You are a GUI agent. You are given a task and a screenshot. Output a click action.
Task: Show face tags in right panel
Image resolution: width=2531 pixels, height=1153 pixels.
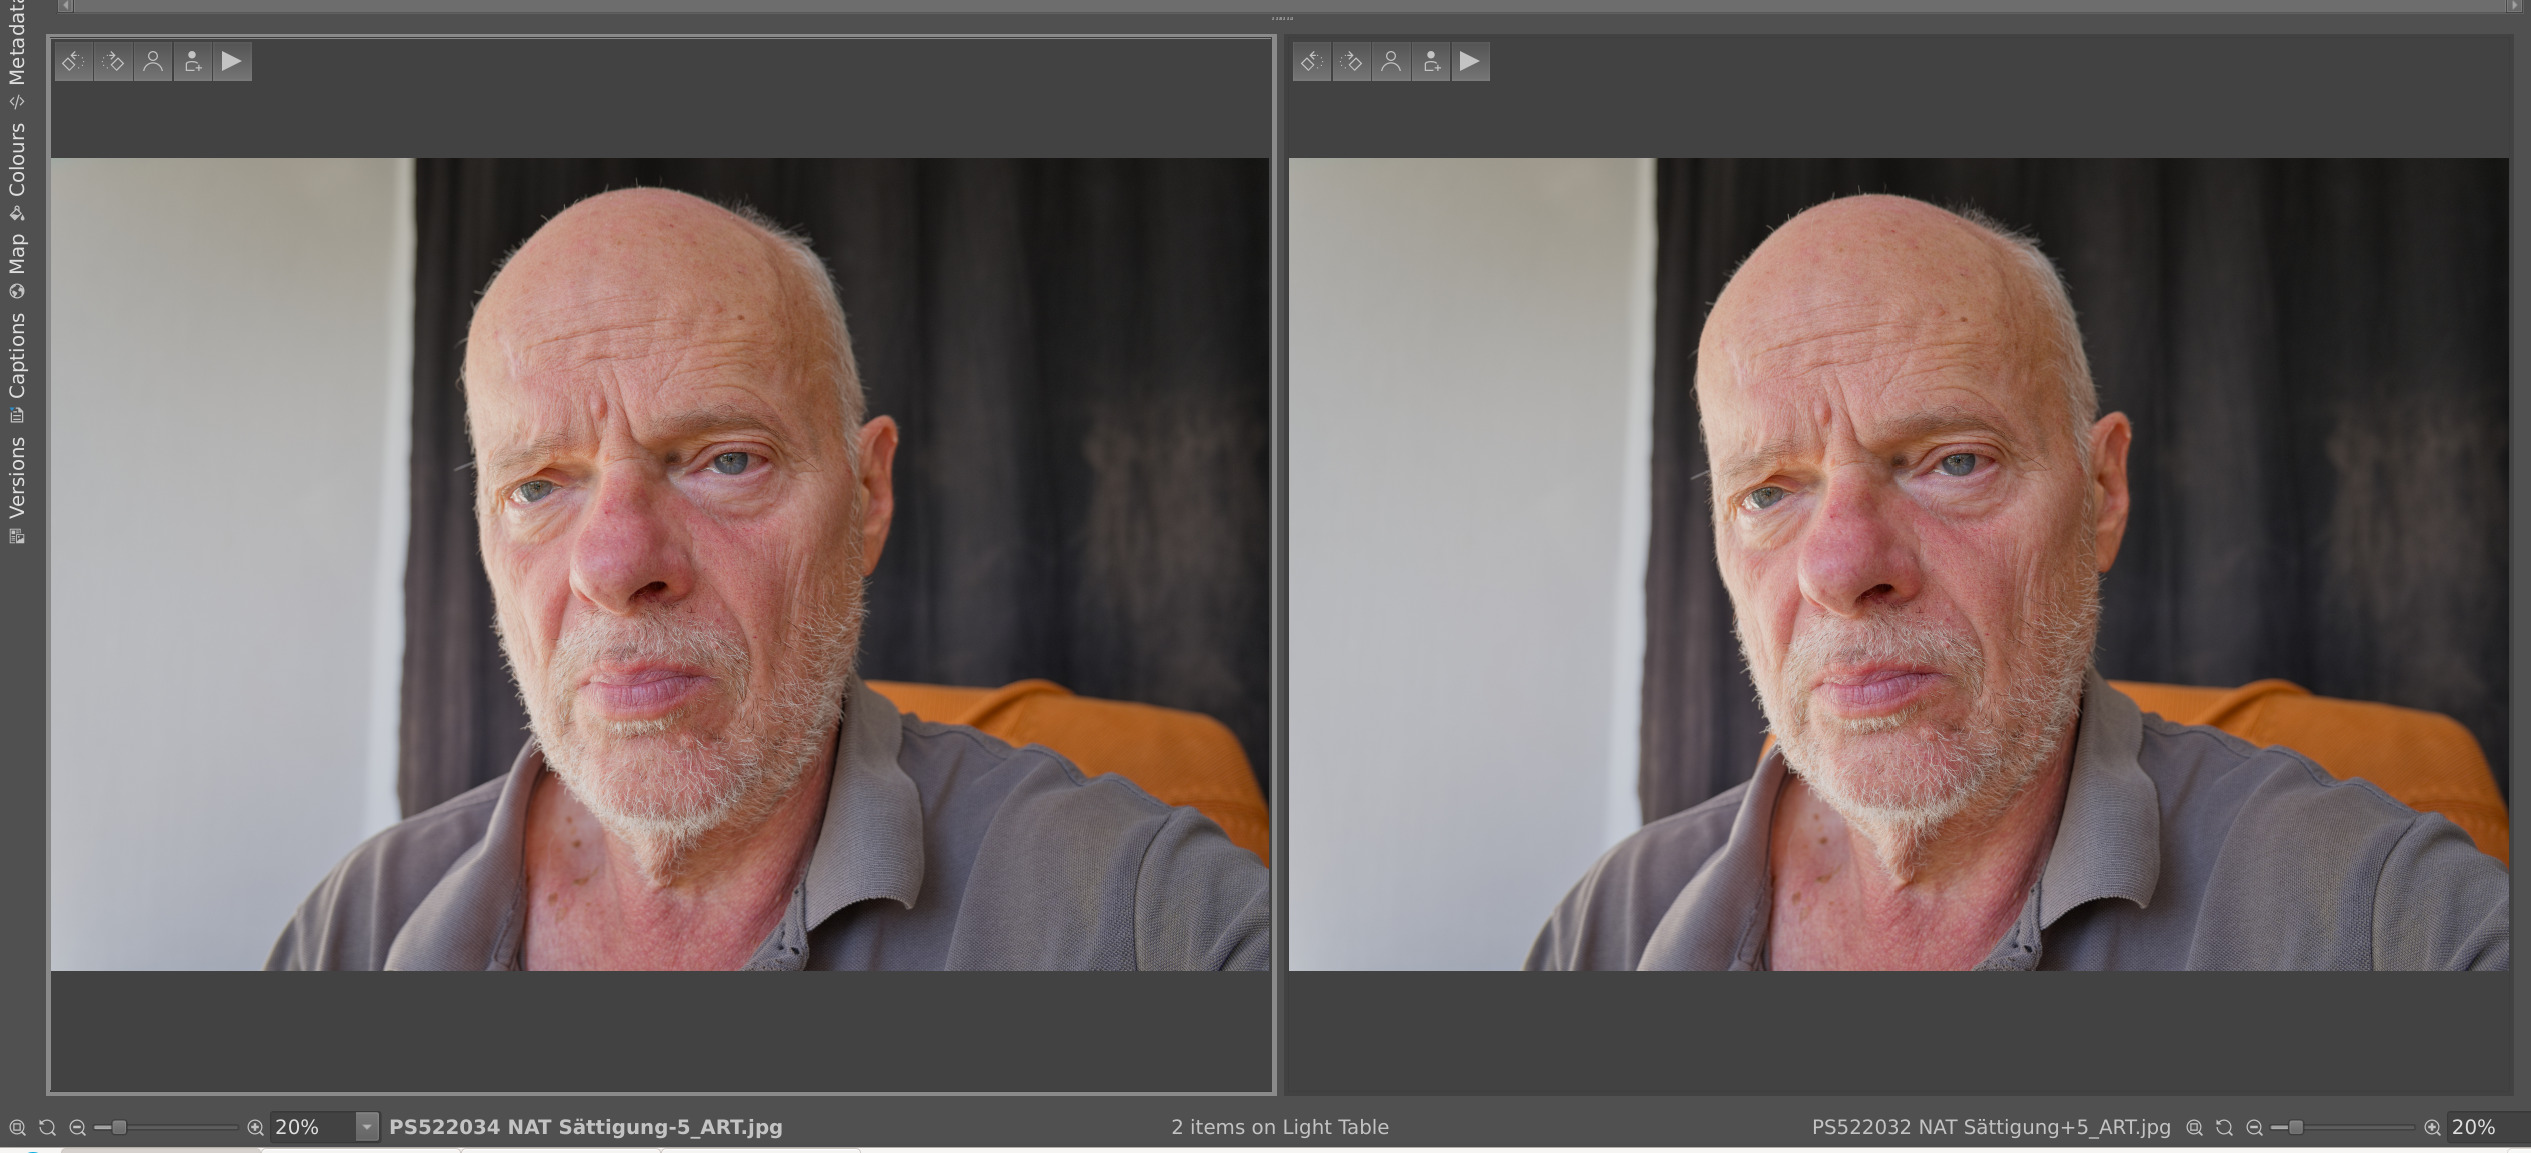[1391, 62]
